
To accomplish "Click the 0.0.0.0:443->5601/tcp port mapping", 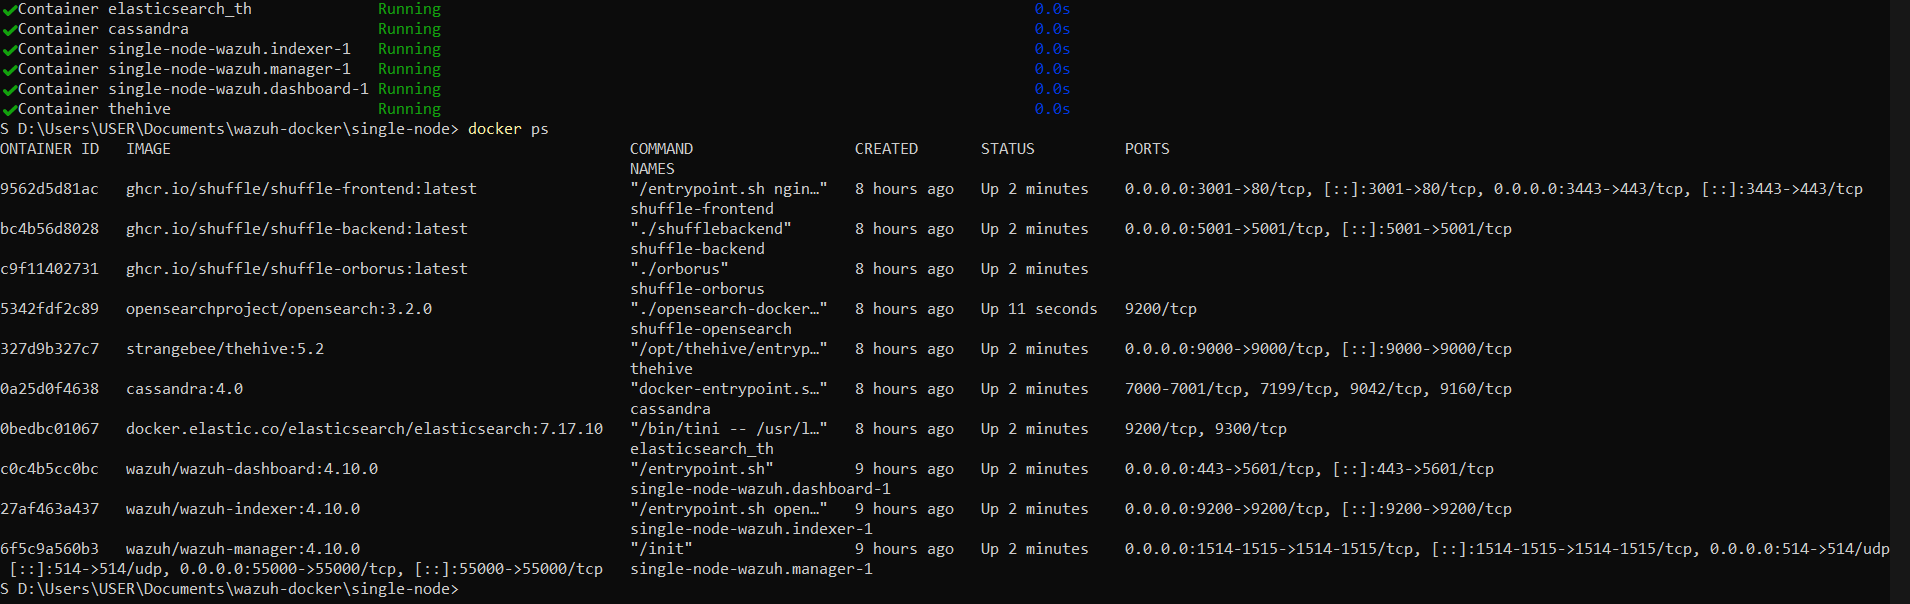I will [x=1219, y=469].
